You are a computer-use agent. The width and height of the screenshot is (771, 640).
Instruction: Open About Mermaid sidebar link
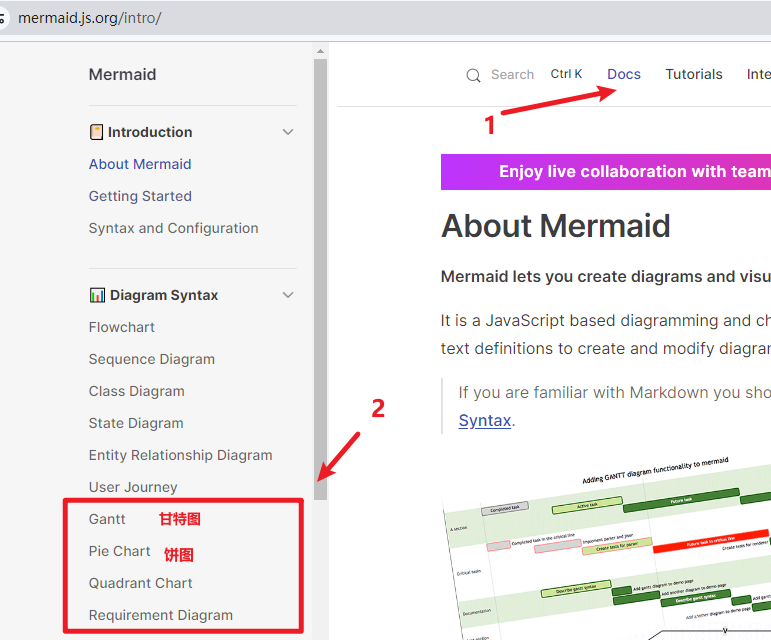(140, 164)
